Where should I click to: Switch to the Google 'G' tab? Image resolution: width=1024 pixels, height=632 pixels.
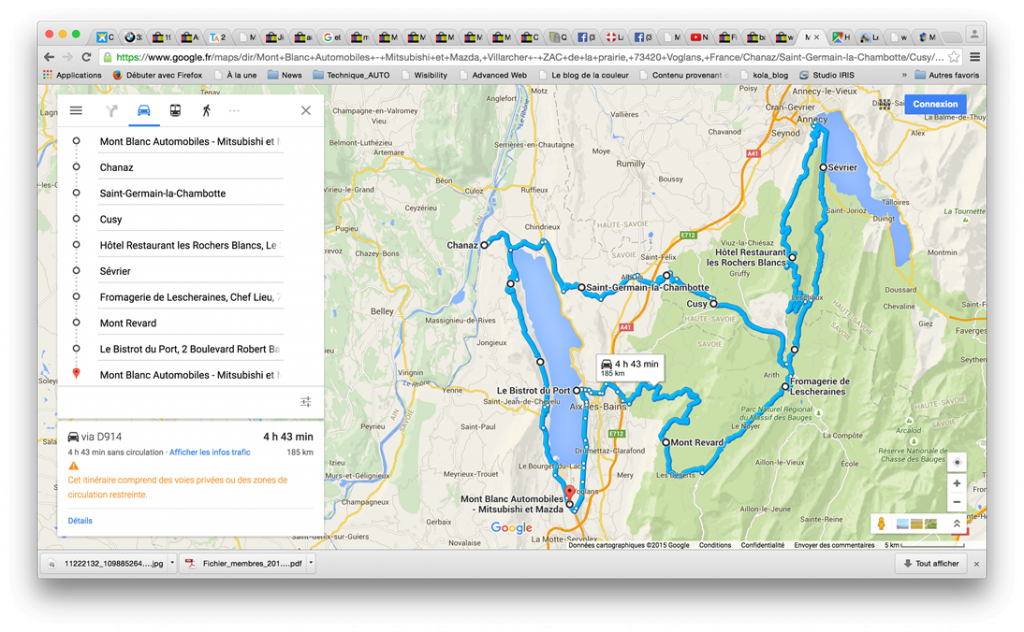(331, 37)
